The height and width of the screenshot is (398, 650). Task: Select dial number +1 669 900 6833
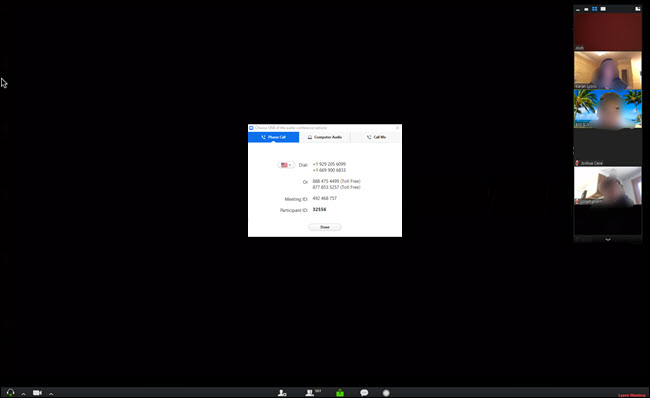click(x=329, y=170)
